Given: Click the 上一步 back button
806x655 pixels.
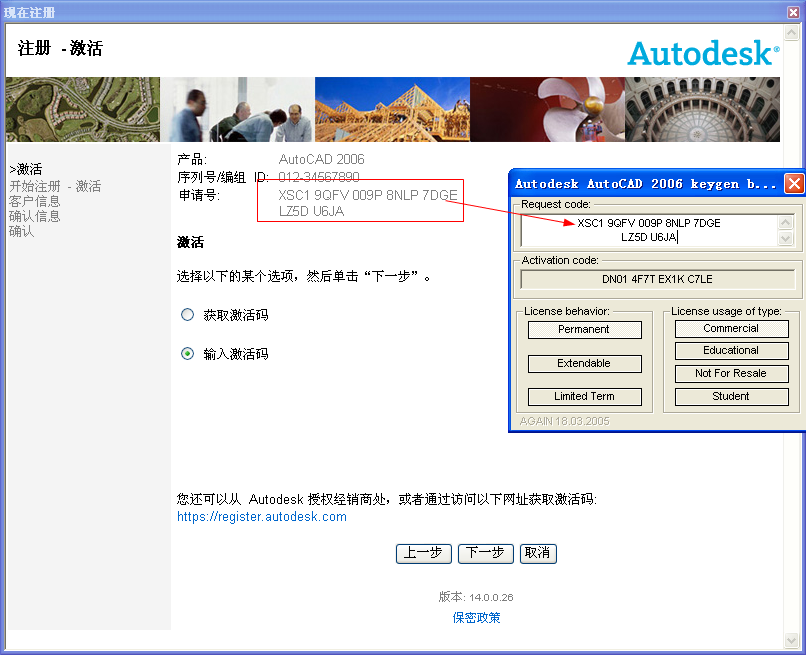Looking at the screenshot, I should tap(424, 553).
